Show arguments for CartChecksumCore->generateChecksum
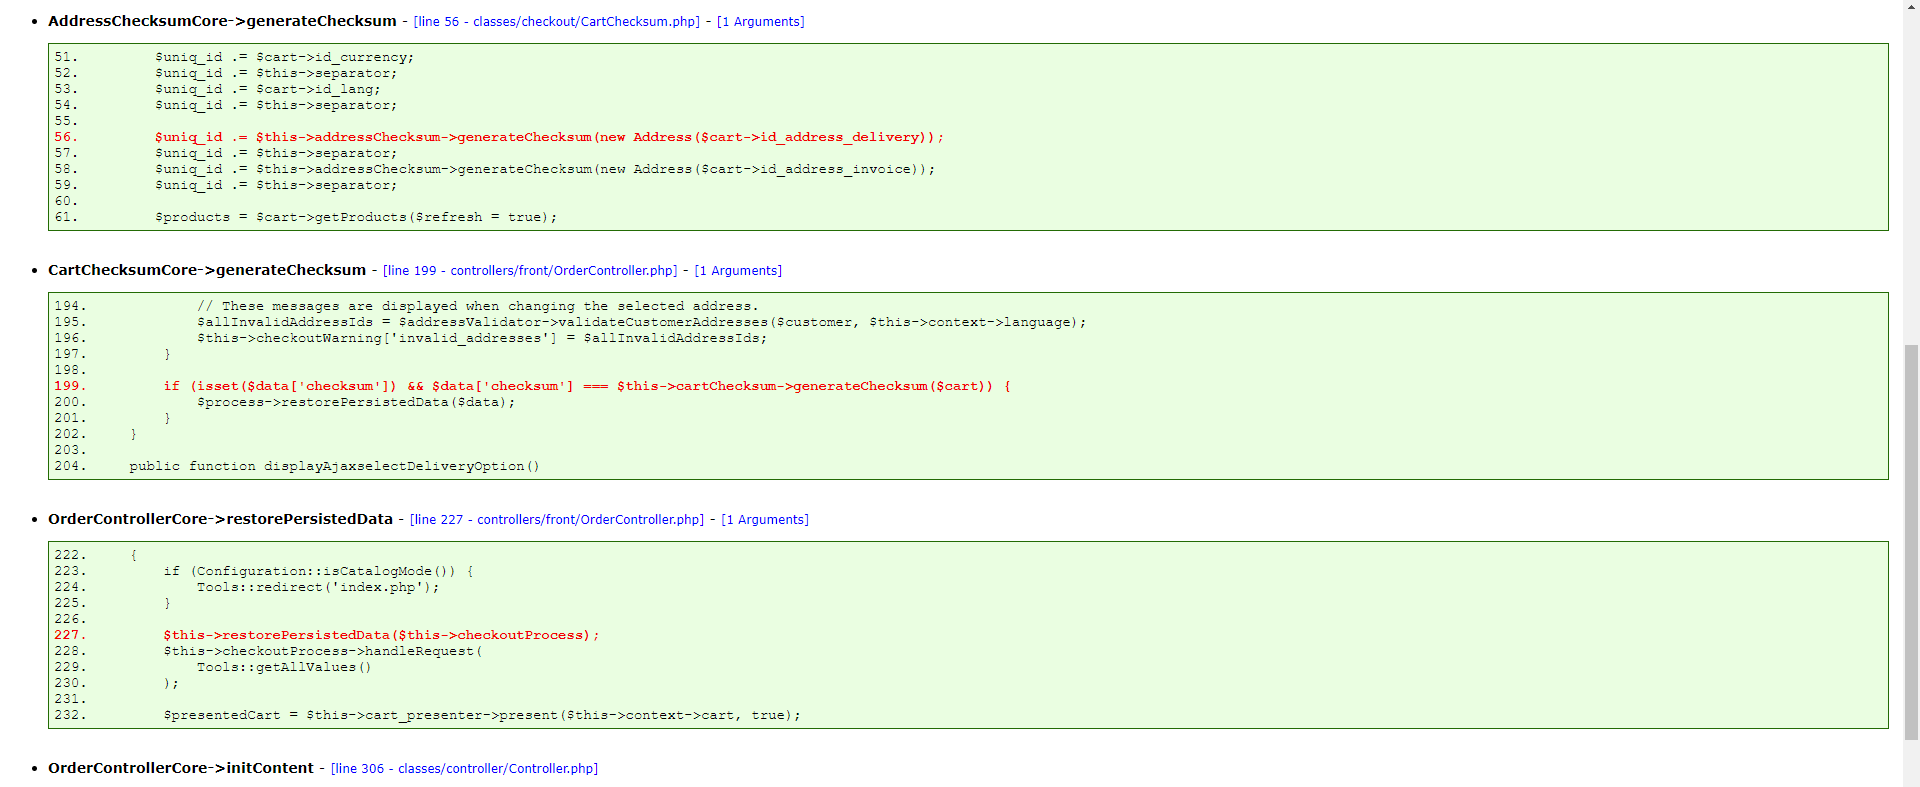This screenshot has height=787, width=1920. click(738, 270)
